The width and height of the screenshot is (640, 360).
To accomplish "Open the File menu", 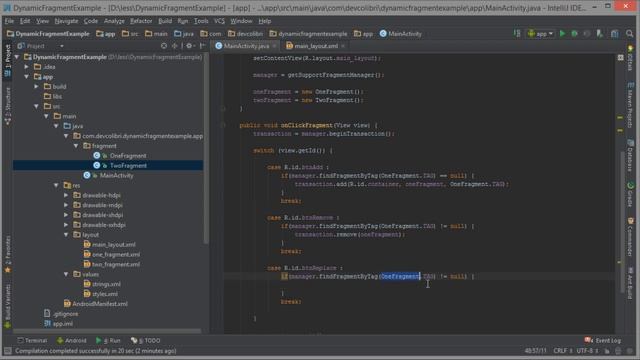I will pyautogui.click(x=9, y=21).
